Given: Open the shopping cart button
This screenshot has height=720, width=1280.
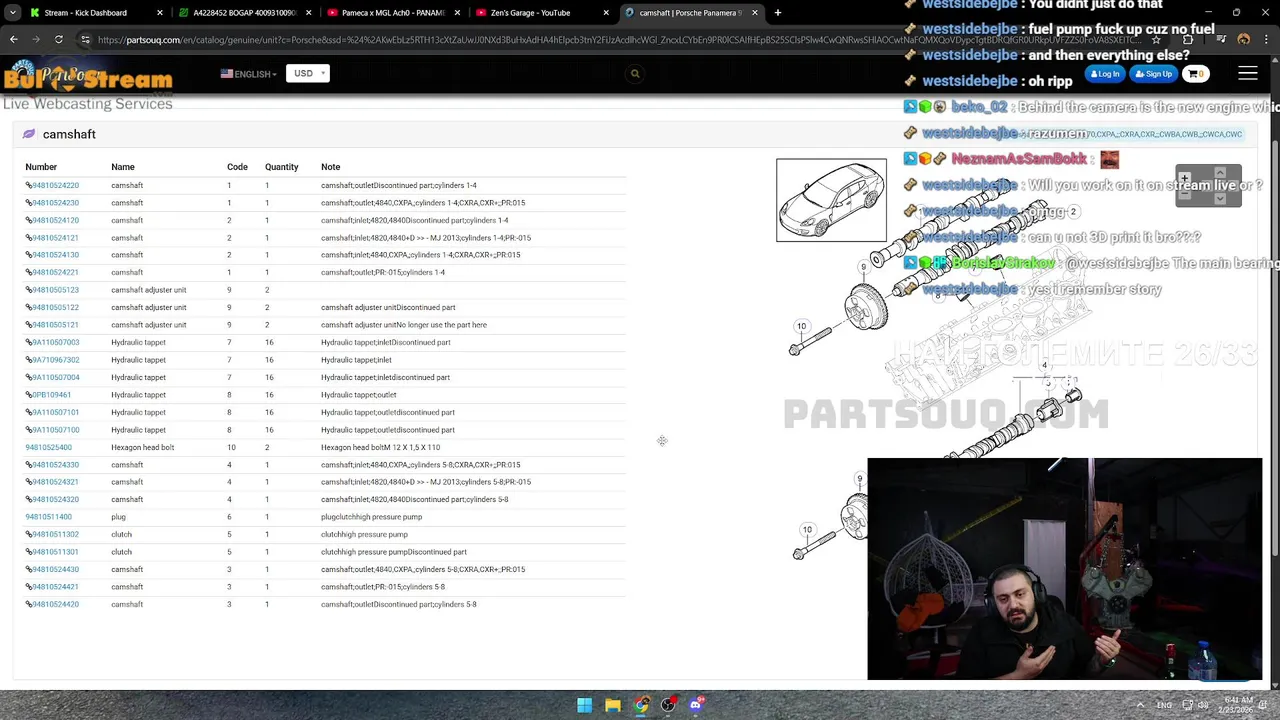Looking at the screenshot, I should (1196, 74).
